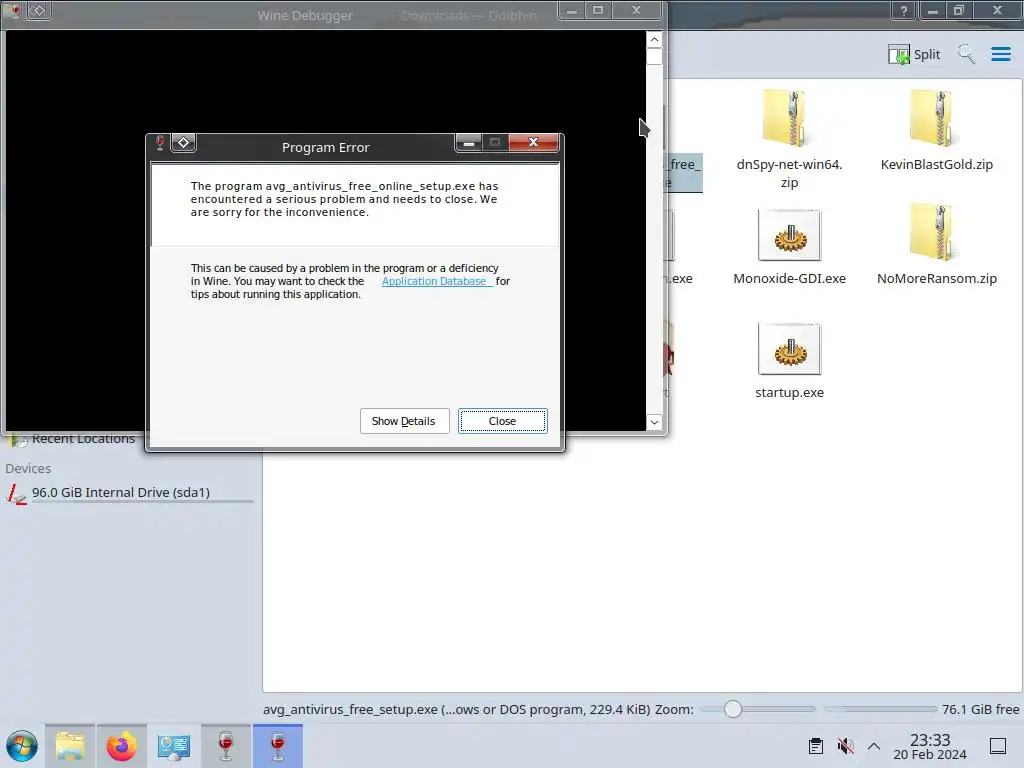Launch Firefox from the taskbar
Viewport: 1024px width, 768px height.
tap(121, 746)
